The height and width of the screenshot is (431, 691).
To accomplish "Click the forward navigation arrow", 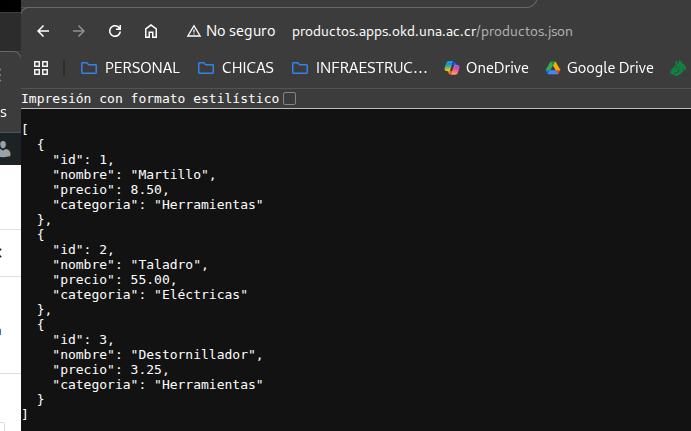I will (79, 31).
